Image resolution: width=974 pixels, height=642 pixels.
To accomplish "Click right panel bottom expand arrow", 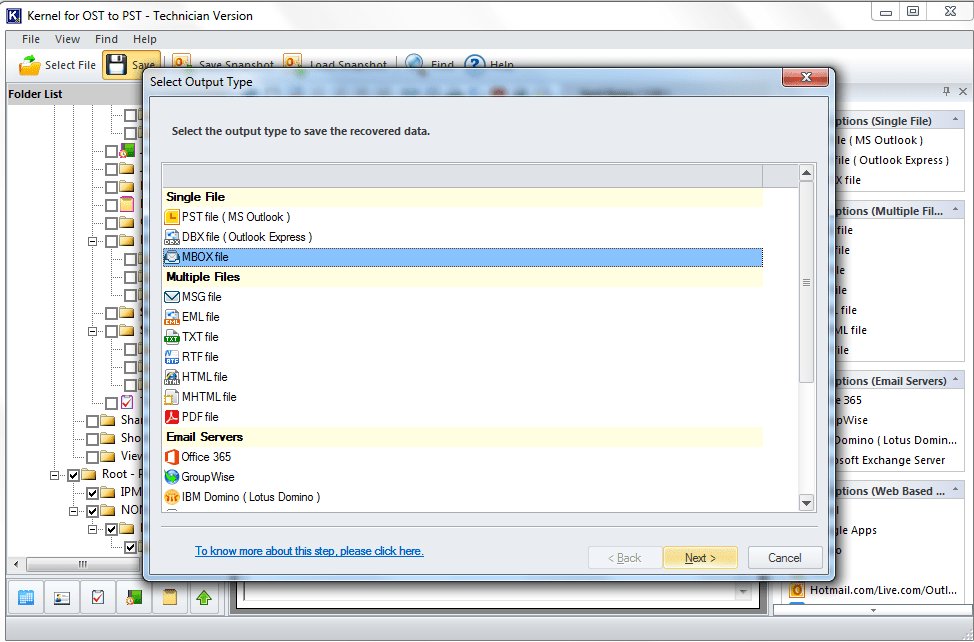I will pyautogui.click(x=873, y=610).
